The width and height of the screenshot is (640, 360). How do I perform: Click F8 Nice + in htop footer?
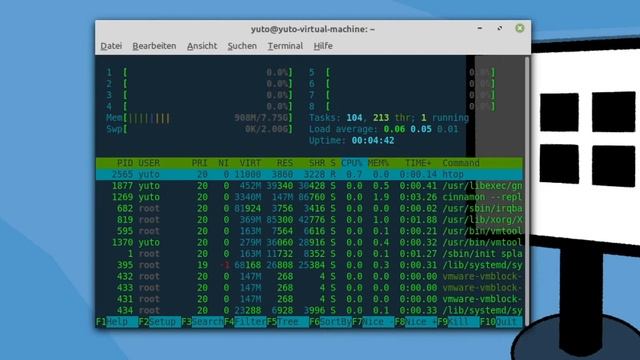pyautogui.click(x=416, y=322)
